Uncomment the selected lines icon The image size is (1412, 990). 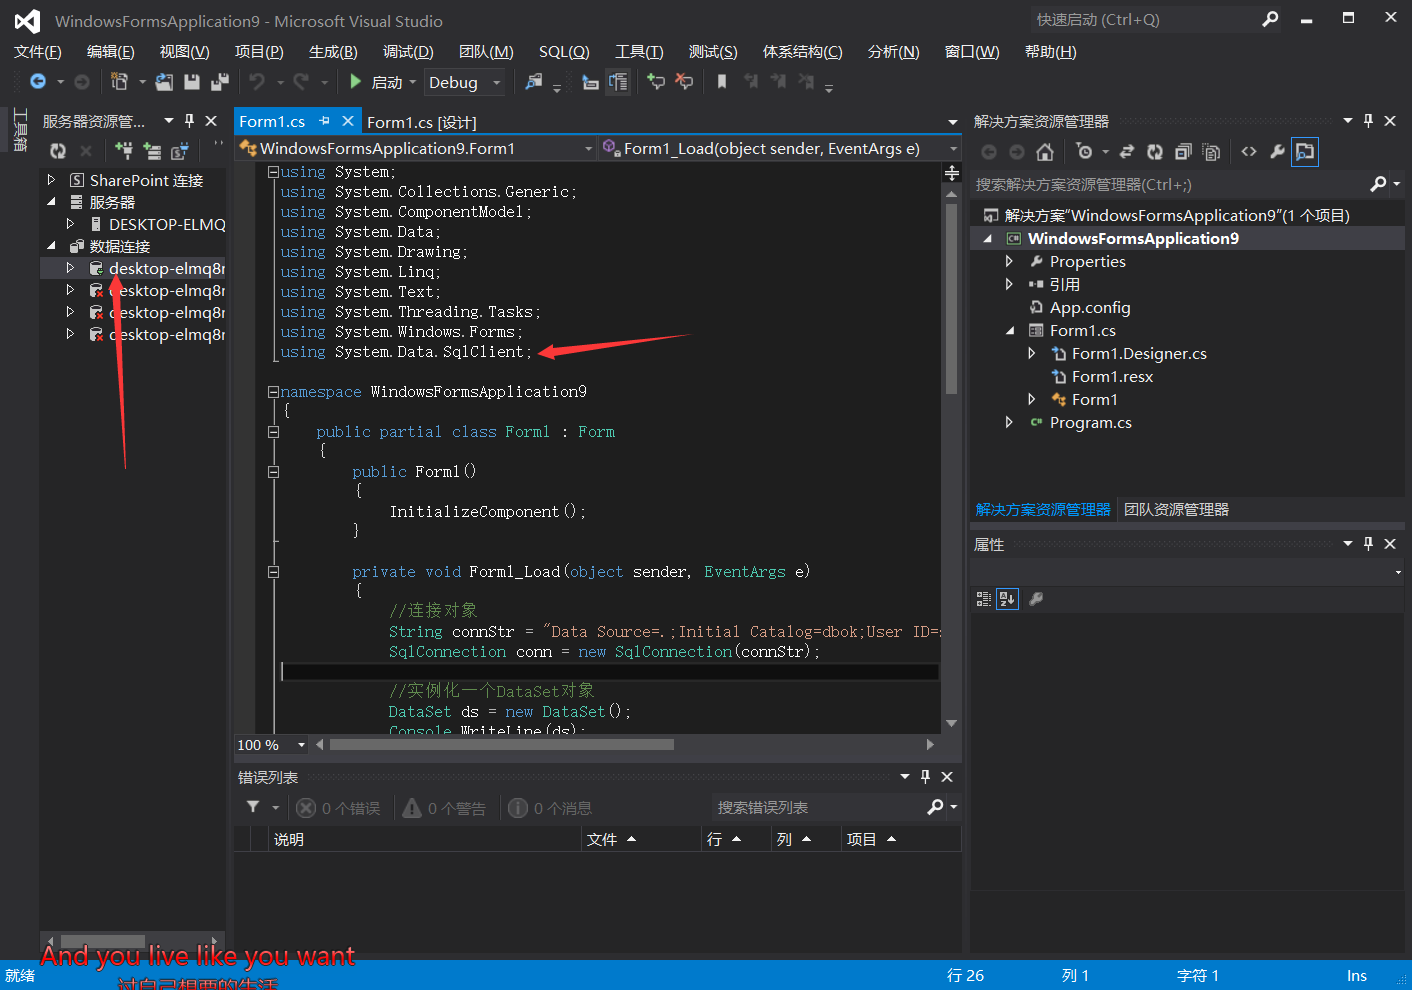pyautogui.click(x=684, y=82)
